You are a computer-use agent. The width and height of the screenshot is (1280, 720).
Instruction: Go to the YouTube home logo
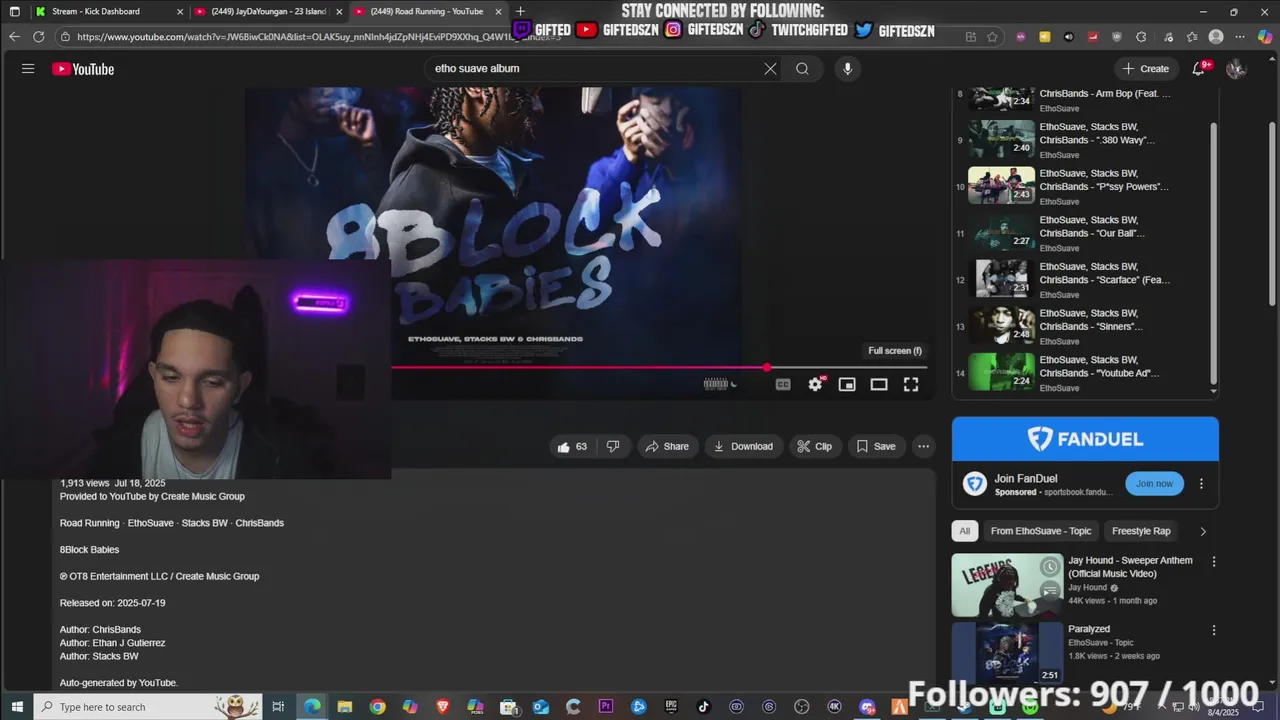pos(83,69)
